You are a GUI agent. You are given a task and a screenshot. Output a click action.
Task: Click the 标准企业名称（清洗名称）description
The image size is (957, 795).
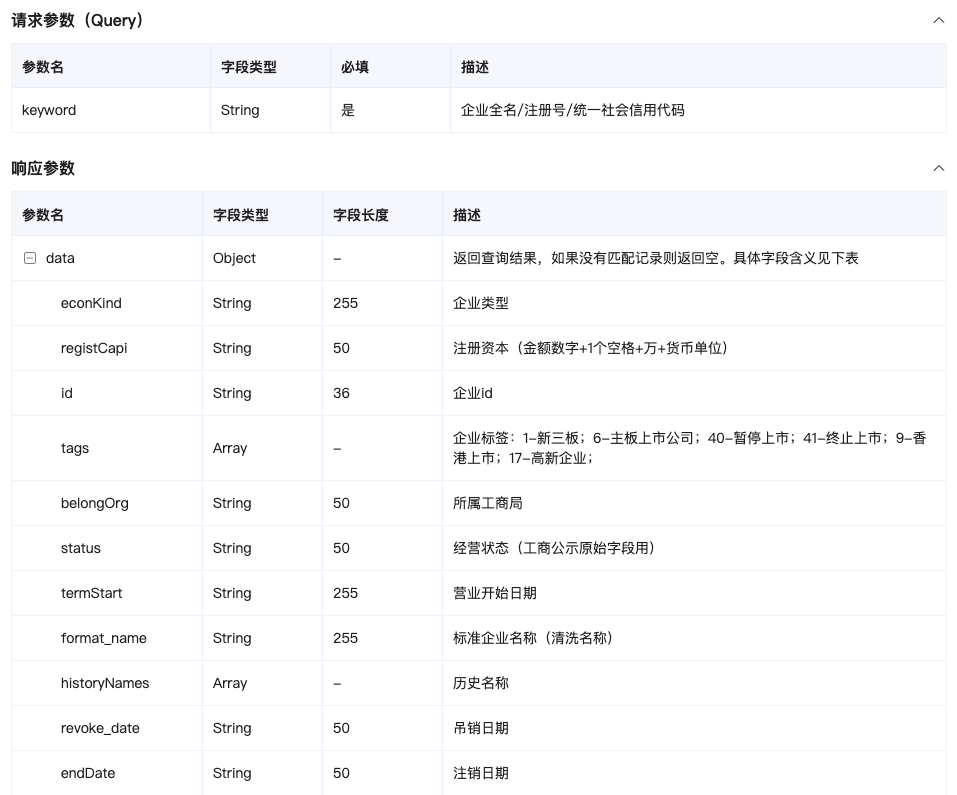click(x=533, y=638)
